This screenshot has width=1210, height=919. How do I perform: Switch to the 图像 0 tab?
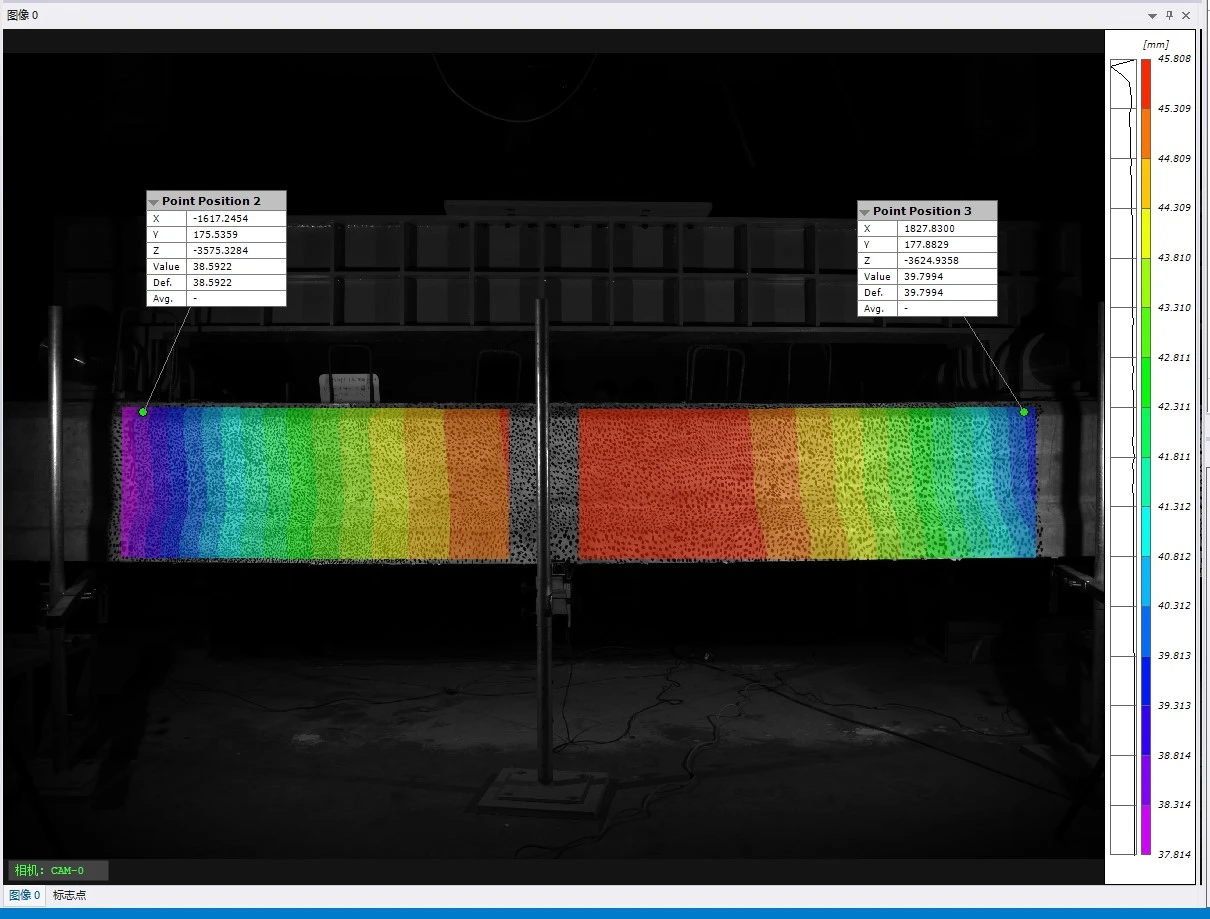point(24,895)
